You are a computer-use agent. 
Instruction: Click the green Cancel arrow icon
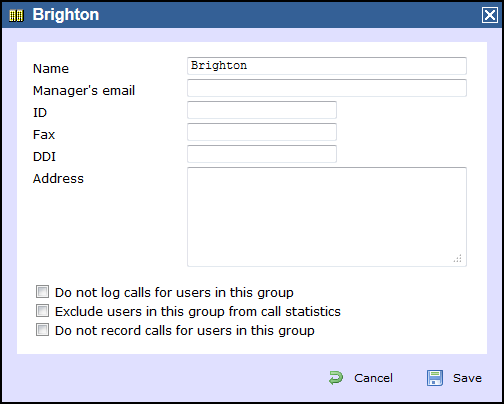point(336,378)
